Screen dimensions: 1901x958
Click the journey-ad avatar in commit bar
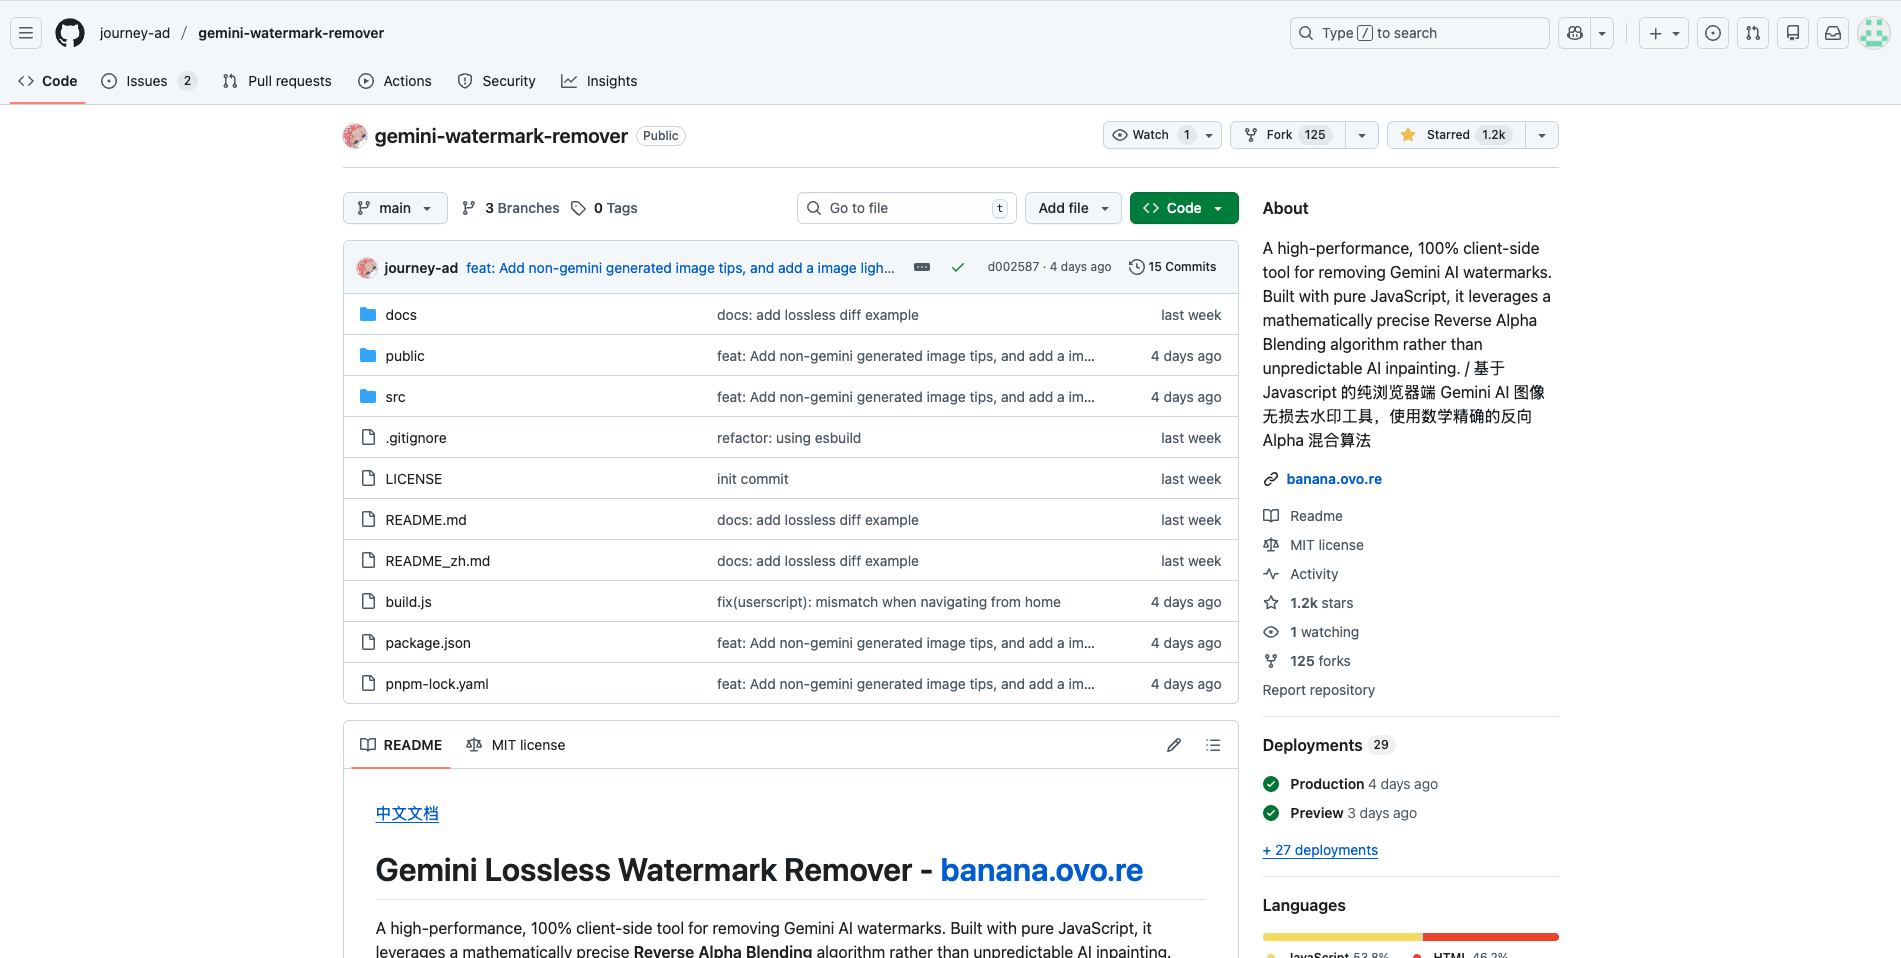coord(367,267)
